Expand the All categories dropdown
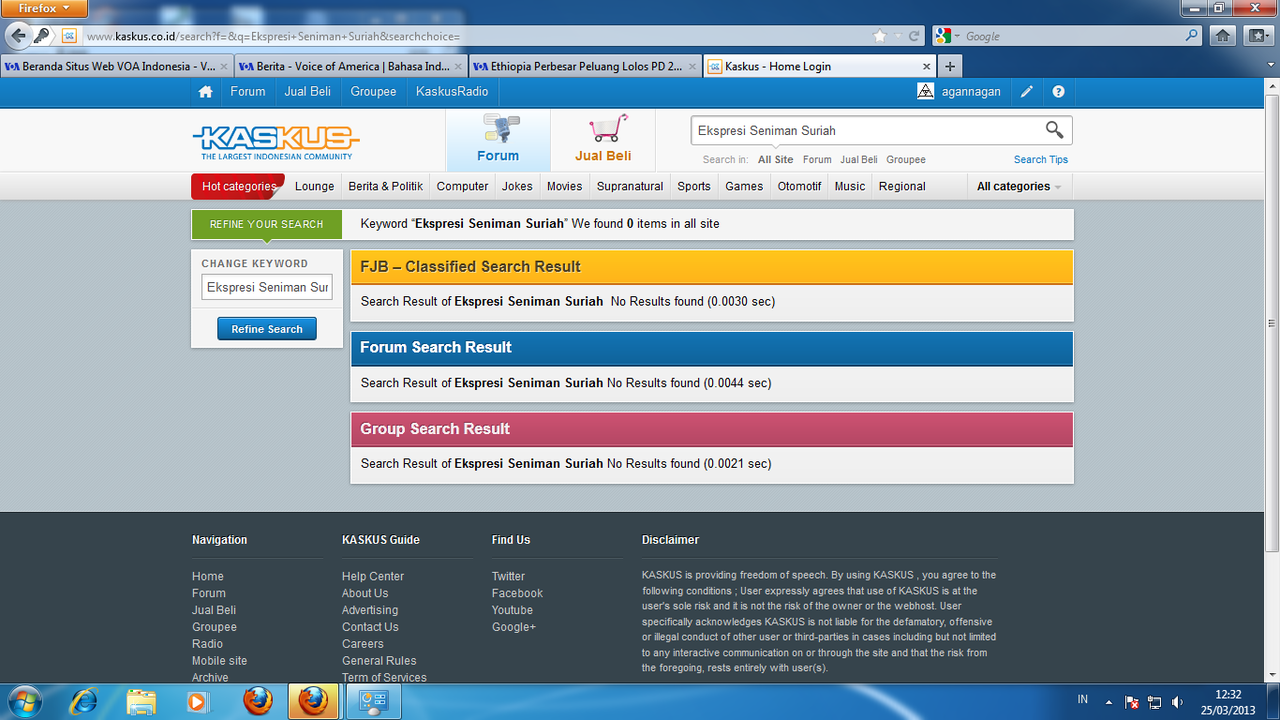1280x720 pixels. [x=1019, y=186]
